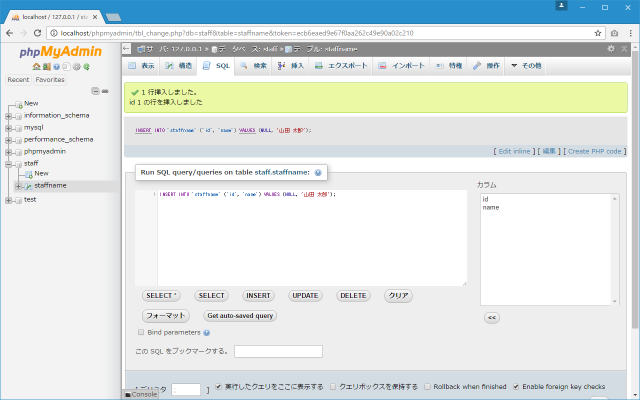Screen dimensions: 640x400
Task: Click the phpMyAdmin home icon in sidebar
Action: pos(35,66)
